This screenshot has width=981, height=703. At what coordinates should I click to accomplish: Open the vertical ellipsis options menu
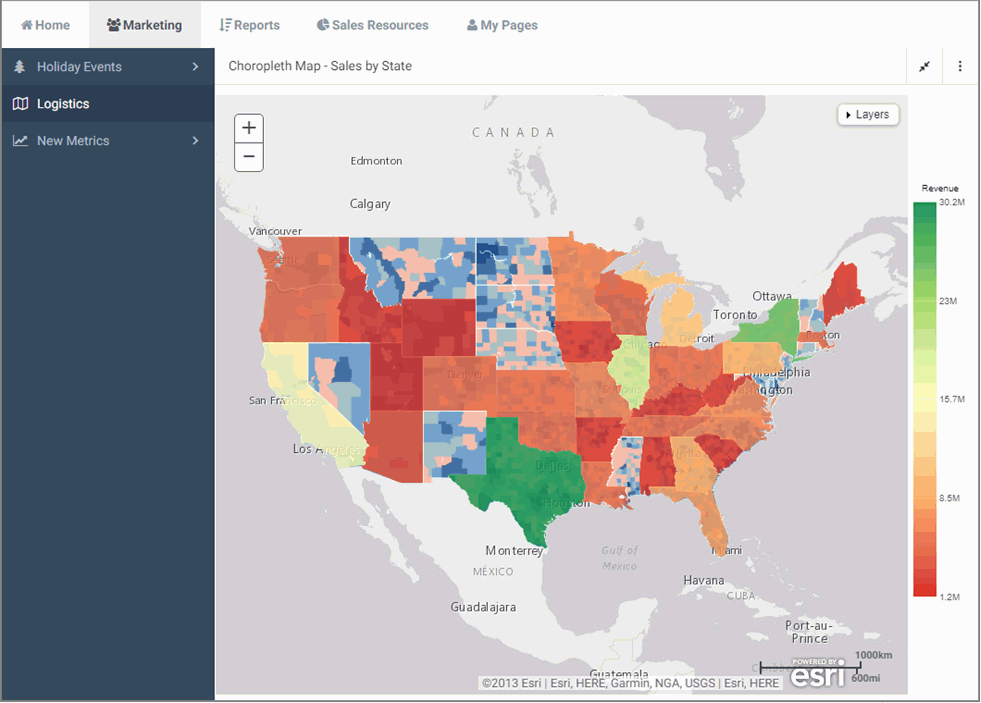click(960, 66)
